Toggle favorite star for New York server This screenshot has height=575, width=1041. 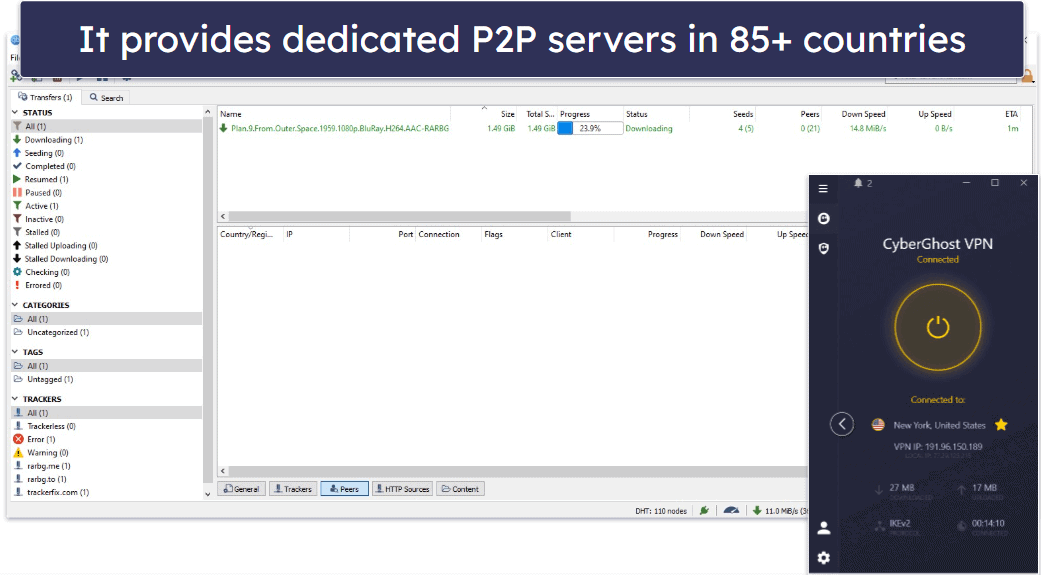[x=1001, y=425]
